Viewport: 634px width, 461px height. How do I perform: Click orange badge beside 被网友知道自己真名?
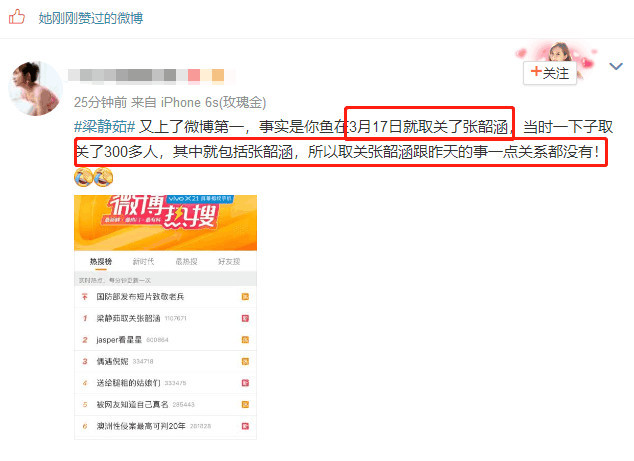tap(245, 404)
